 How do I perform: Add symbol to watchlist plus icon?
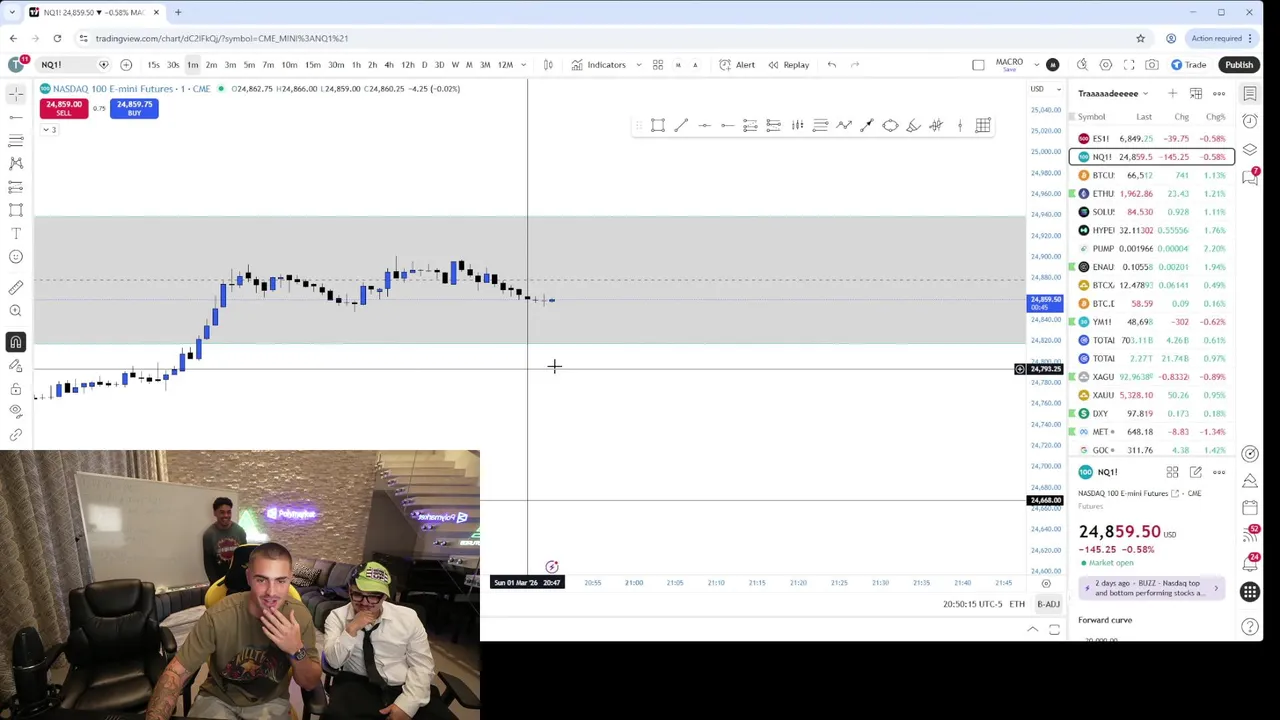(1172, 93)
